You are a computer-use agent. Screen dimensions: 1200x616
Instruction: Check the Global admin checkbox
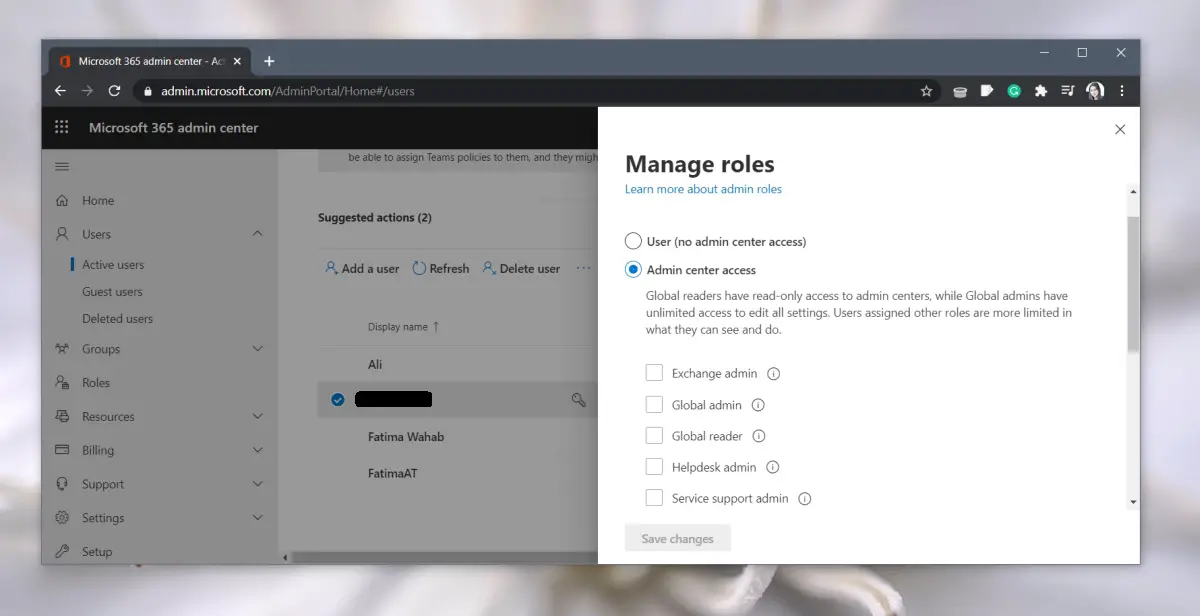[x=654, y=405]
